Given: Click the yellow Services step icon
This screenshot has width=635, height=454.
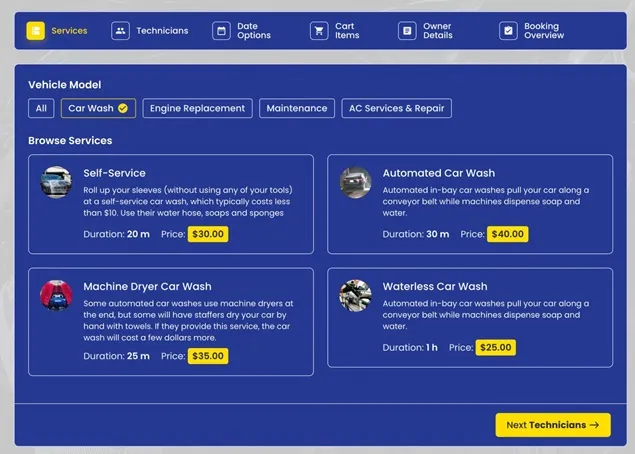Looking at the screenshot, I should coord(36,31).
